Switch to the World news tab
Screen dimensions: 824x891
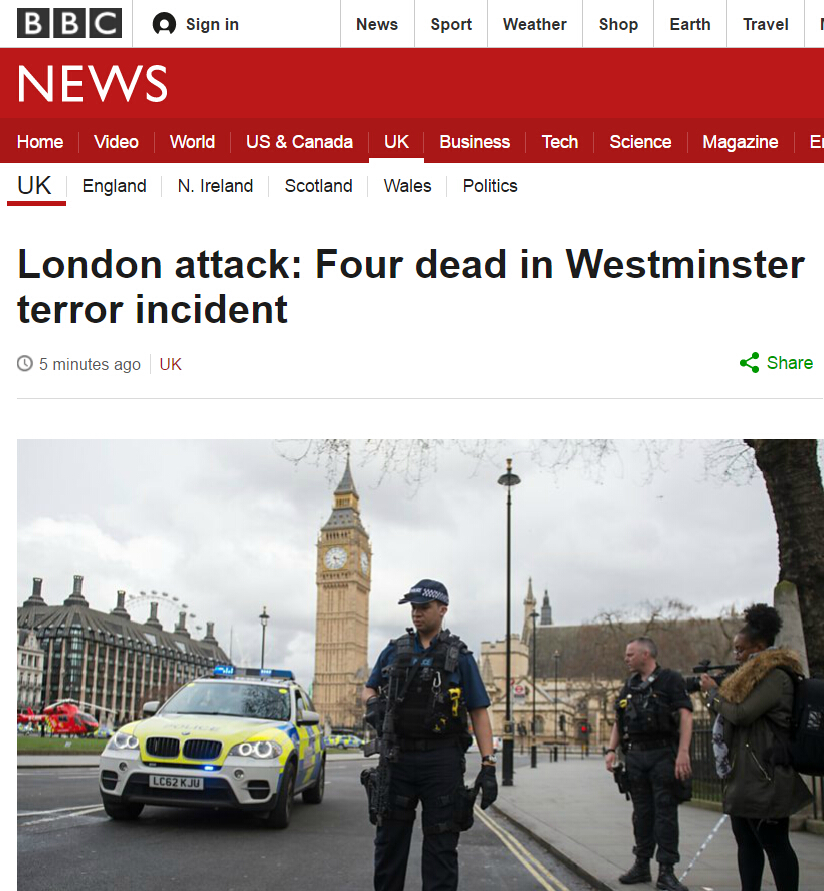(x=192, y=141)
